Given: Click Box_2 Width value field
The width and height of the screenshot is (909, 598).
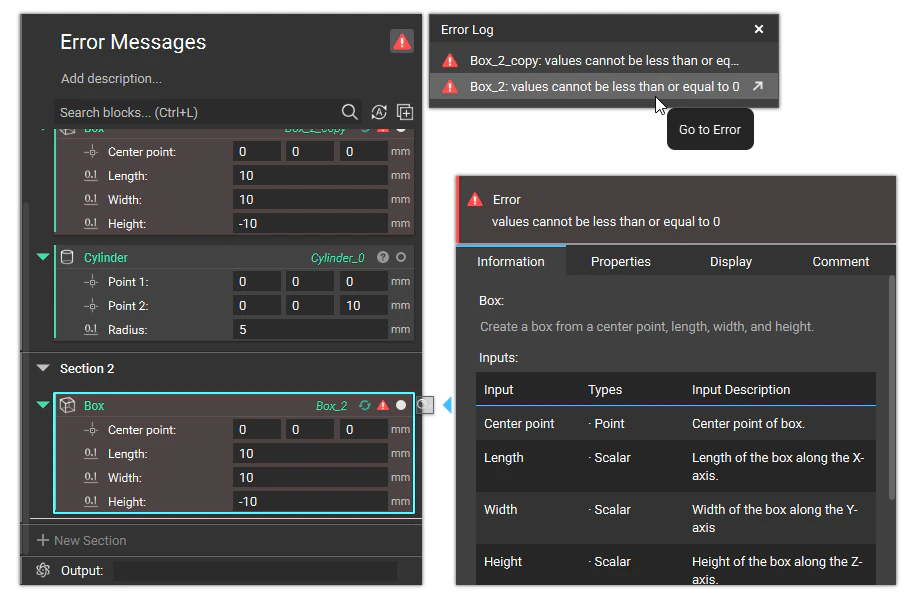Looking at the screenshot, I should [x=310, y=477].
